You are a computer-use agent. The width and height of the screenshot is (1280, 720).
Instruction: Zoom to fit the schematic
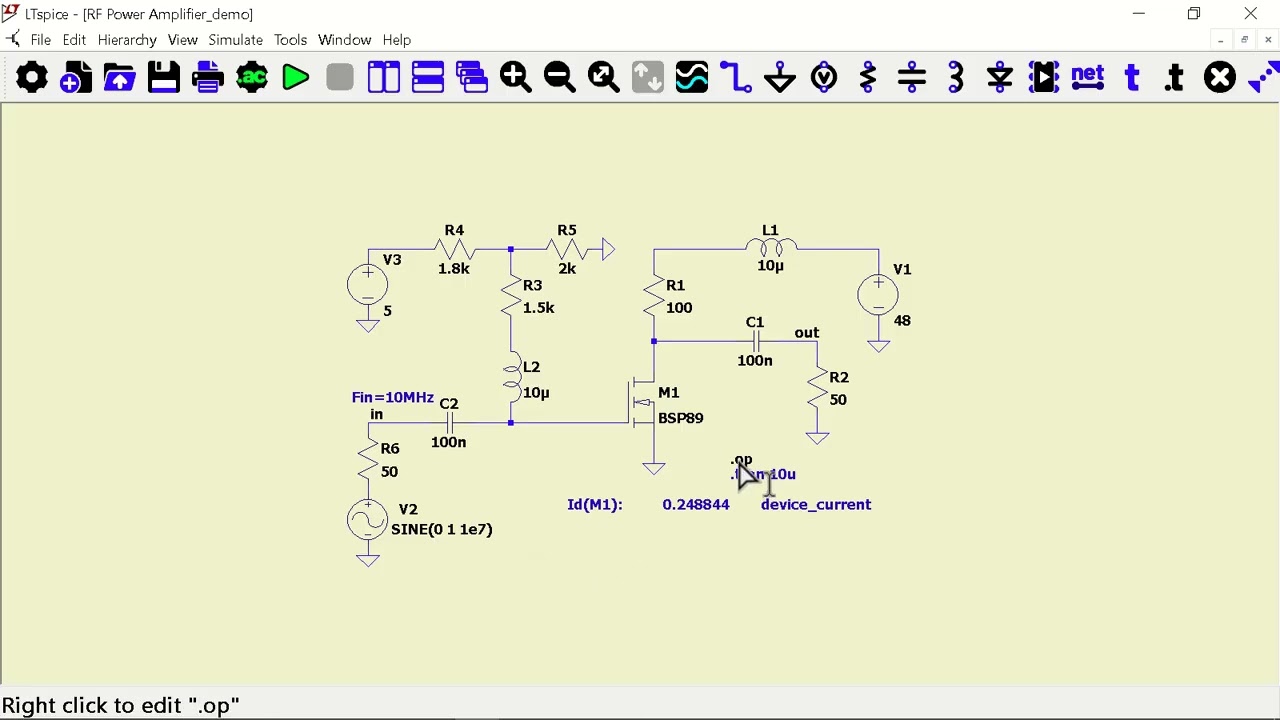[x=603, y=77]
